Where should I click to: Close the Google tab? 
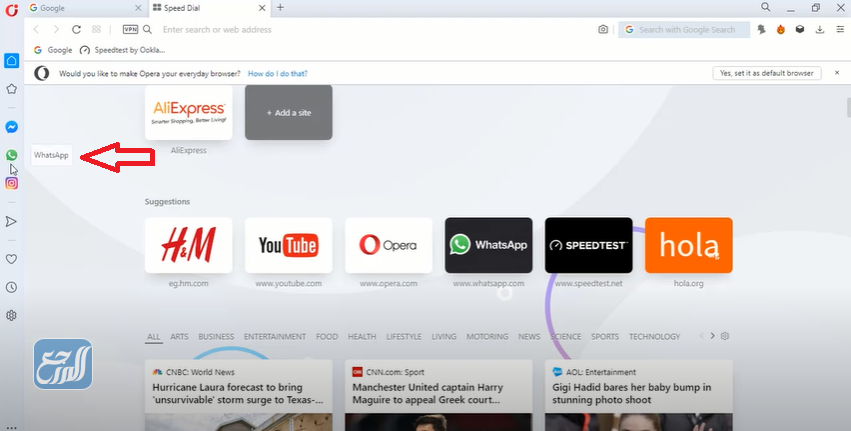[x=138, y=8]
